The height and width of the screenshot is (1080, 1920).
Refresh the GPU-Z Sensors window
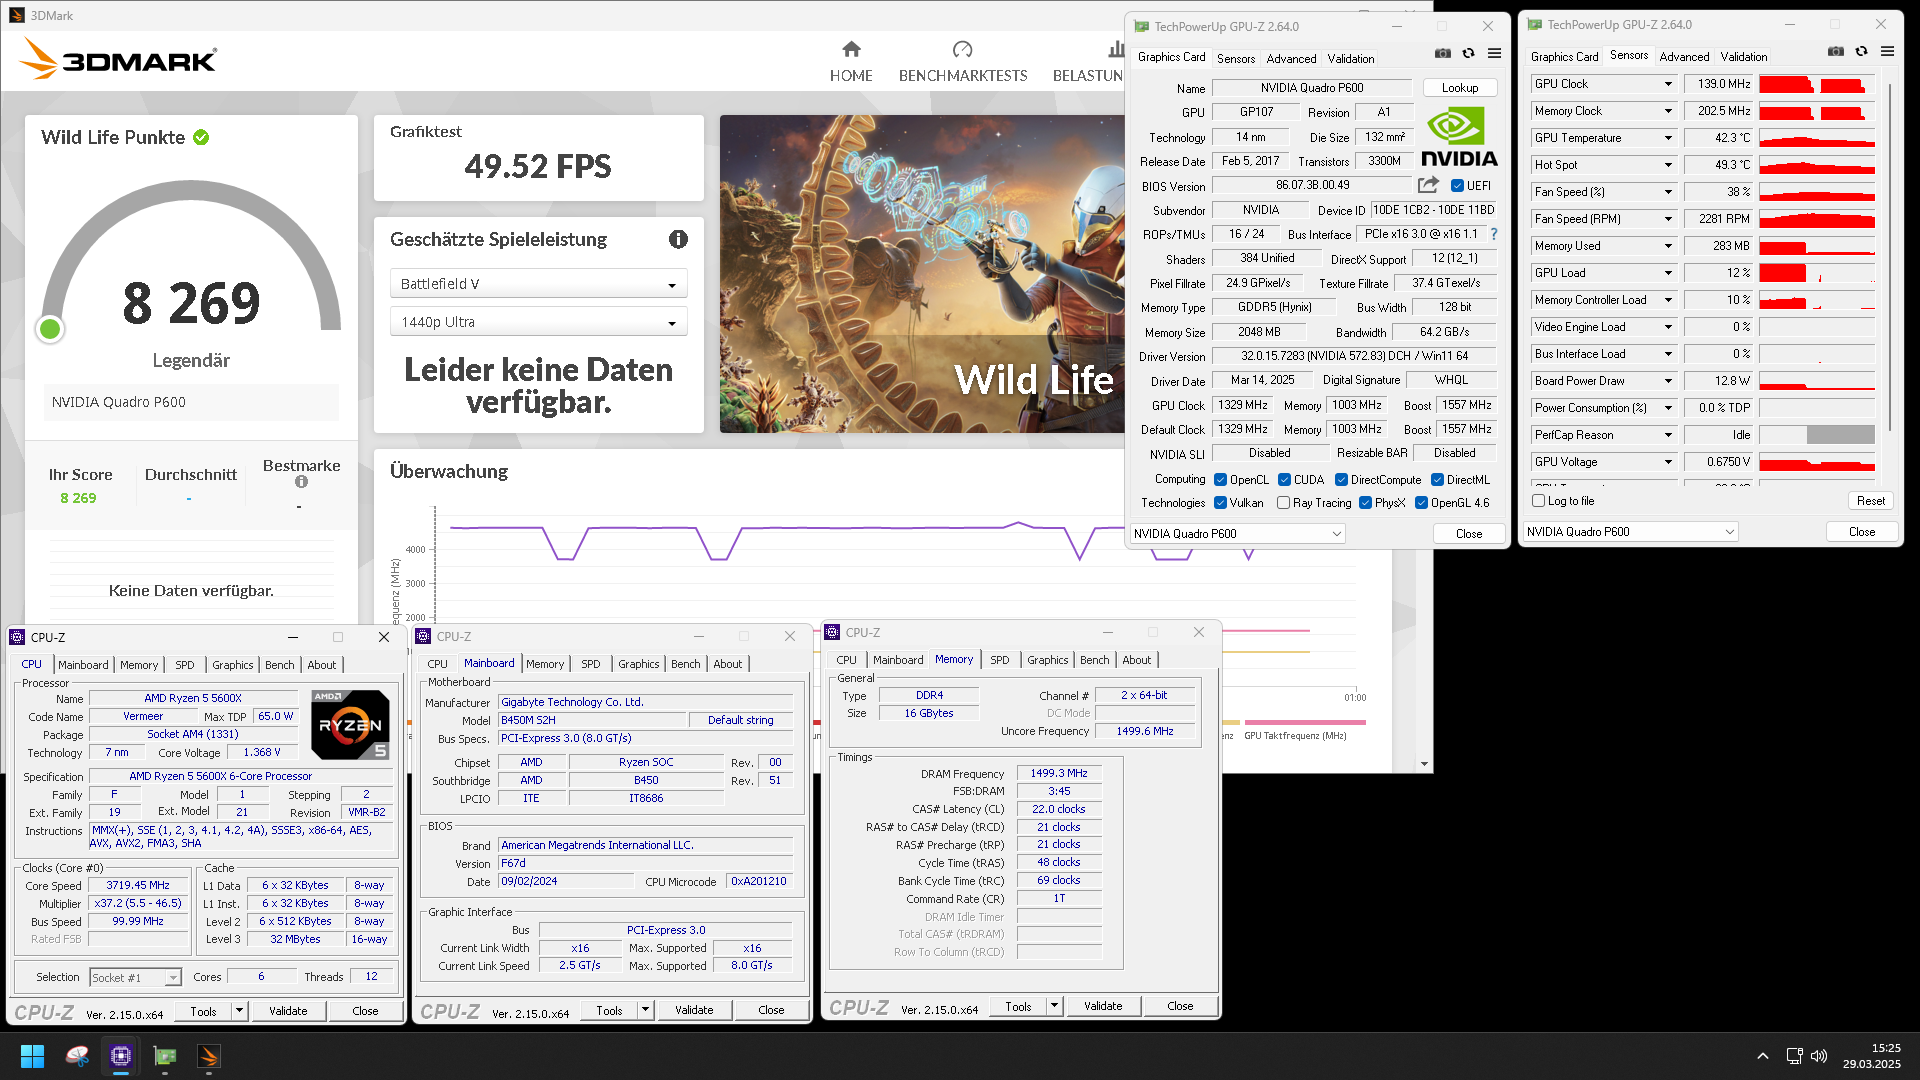tap(1861, 52)
